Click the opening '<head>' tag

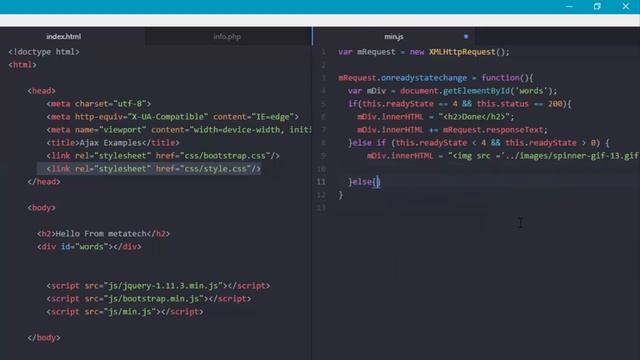(x=42, y=91)
